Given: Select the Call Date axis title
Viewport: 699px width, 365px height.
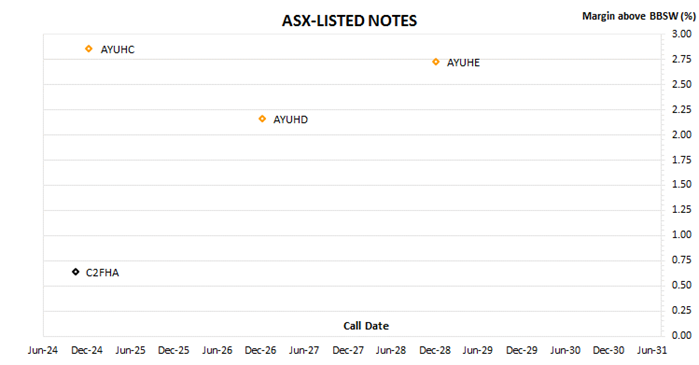Looking at the screenshot, I should coord(366,326).
